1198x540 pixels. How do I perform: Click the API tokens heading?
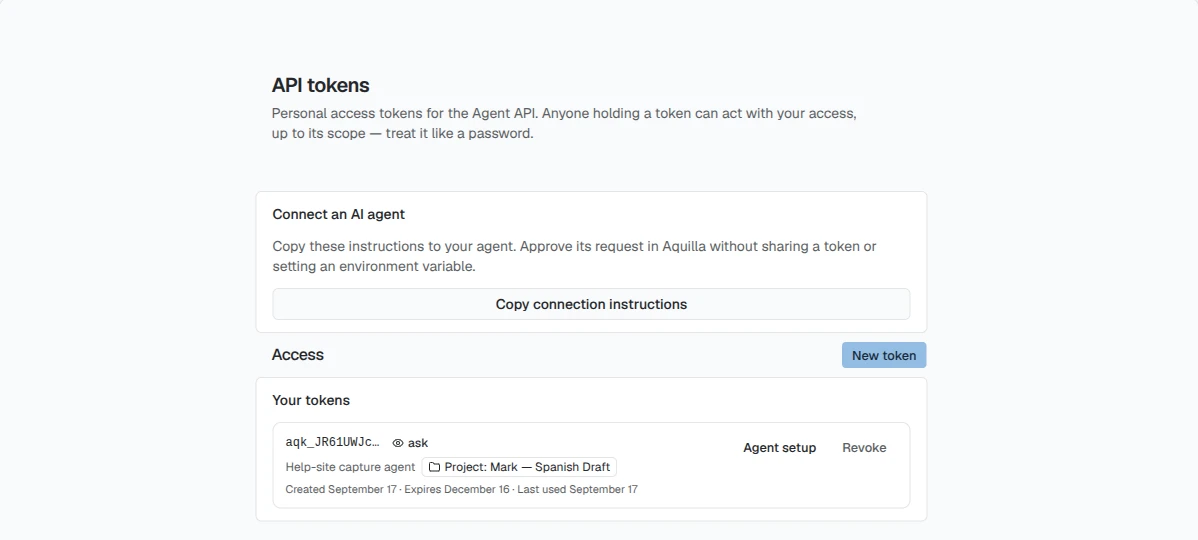tap(320, 86)
